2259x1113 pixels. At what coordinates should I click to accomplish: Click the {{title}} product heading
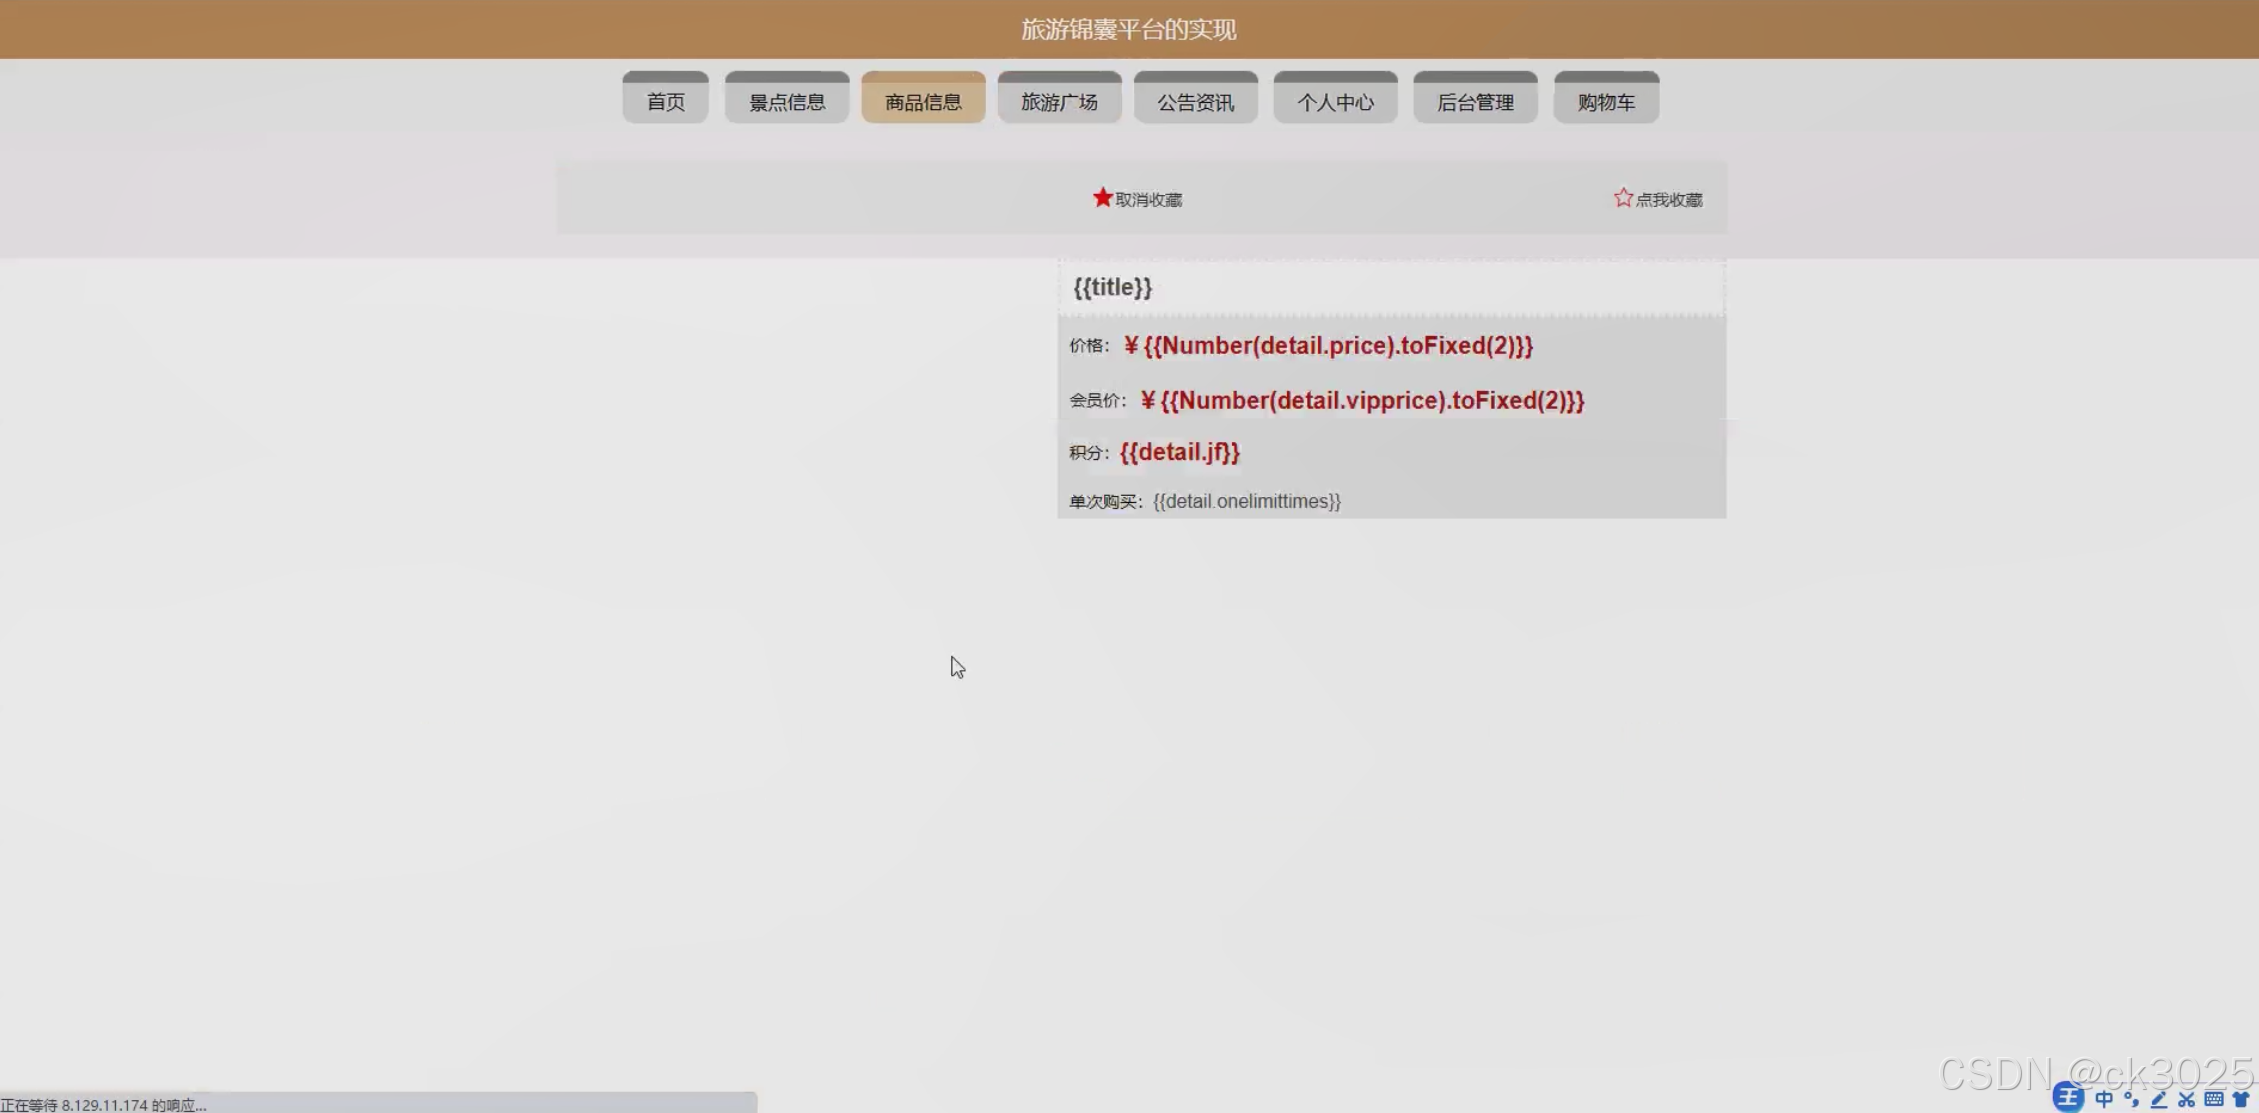pos(1112,288)
